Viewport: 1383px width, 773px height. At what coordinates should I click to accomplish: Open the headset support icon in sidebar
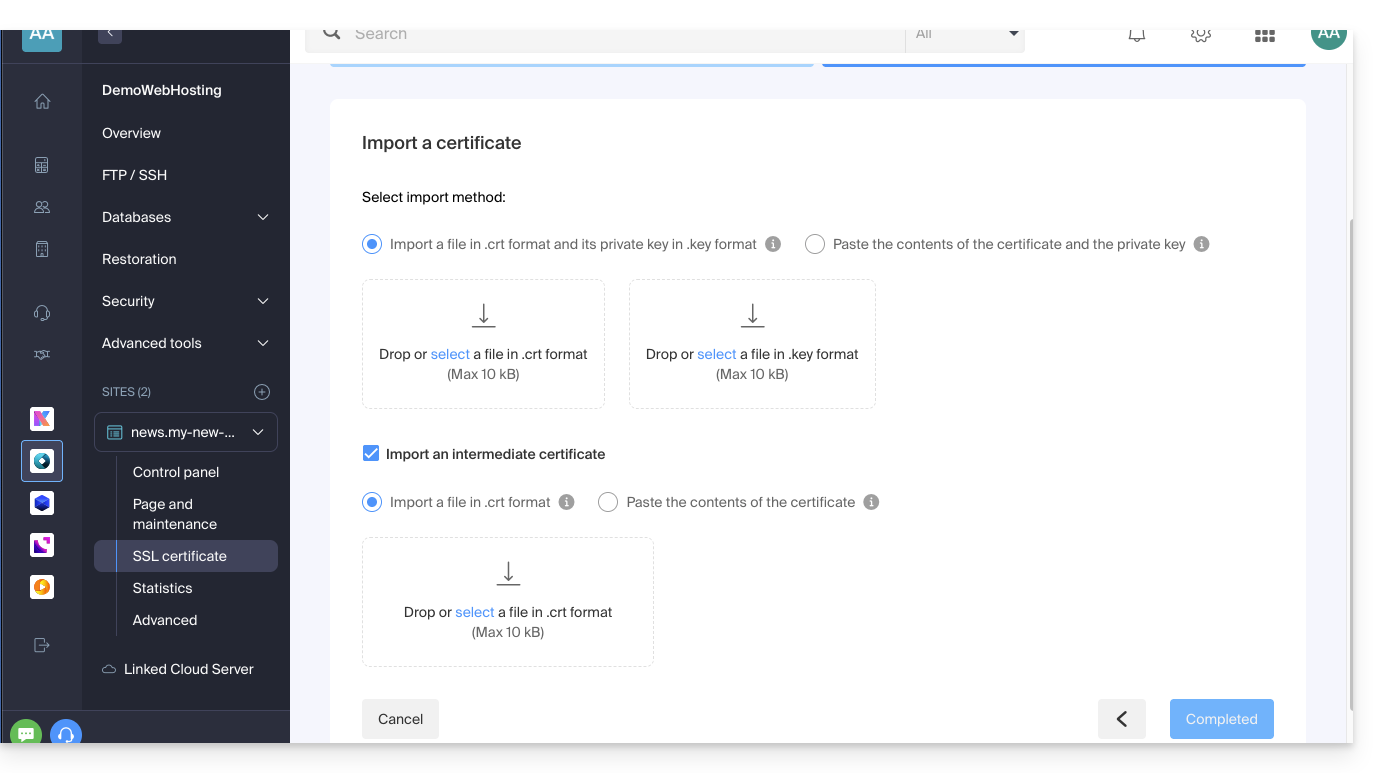click(42, 313)
